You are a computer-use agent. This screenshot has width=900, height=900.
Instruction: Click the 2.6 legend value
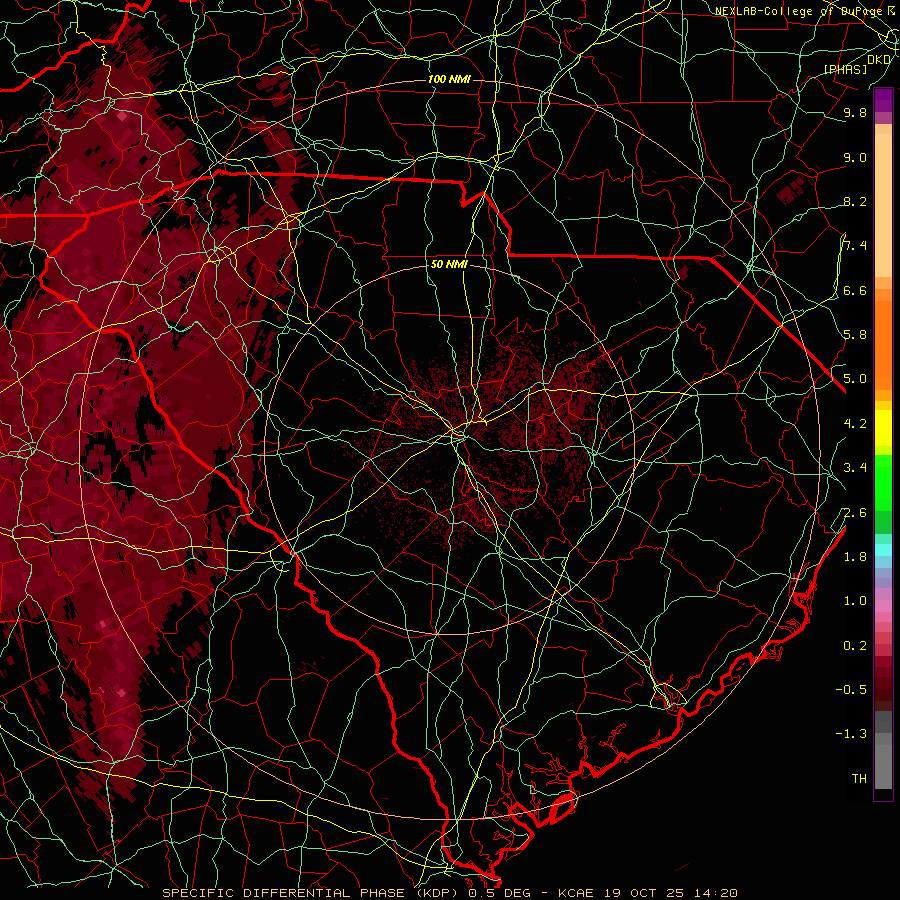click(x=855, y=512)
